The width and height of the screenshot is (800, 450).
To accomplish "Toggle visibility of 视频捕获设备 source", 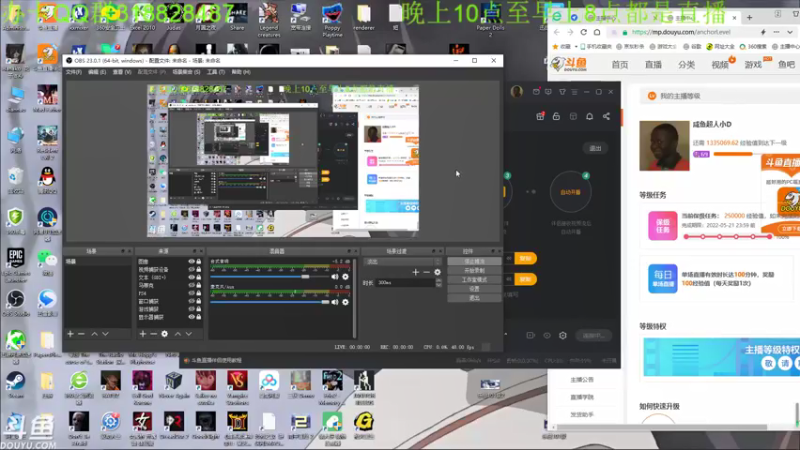I will click(x=191, y=269).
